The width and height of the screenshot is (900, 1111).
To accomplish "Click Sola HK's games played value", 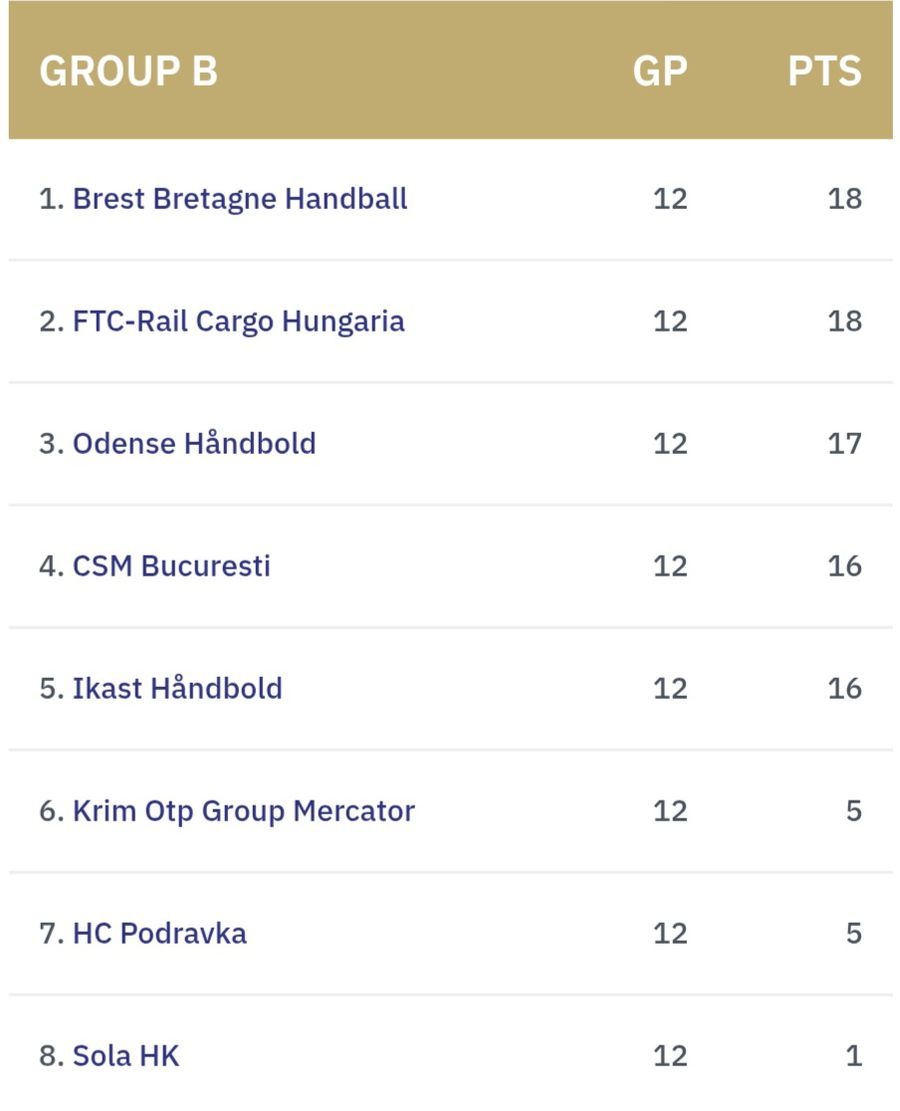I will tap(670, 1055).
